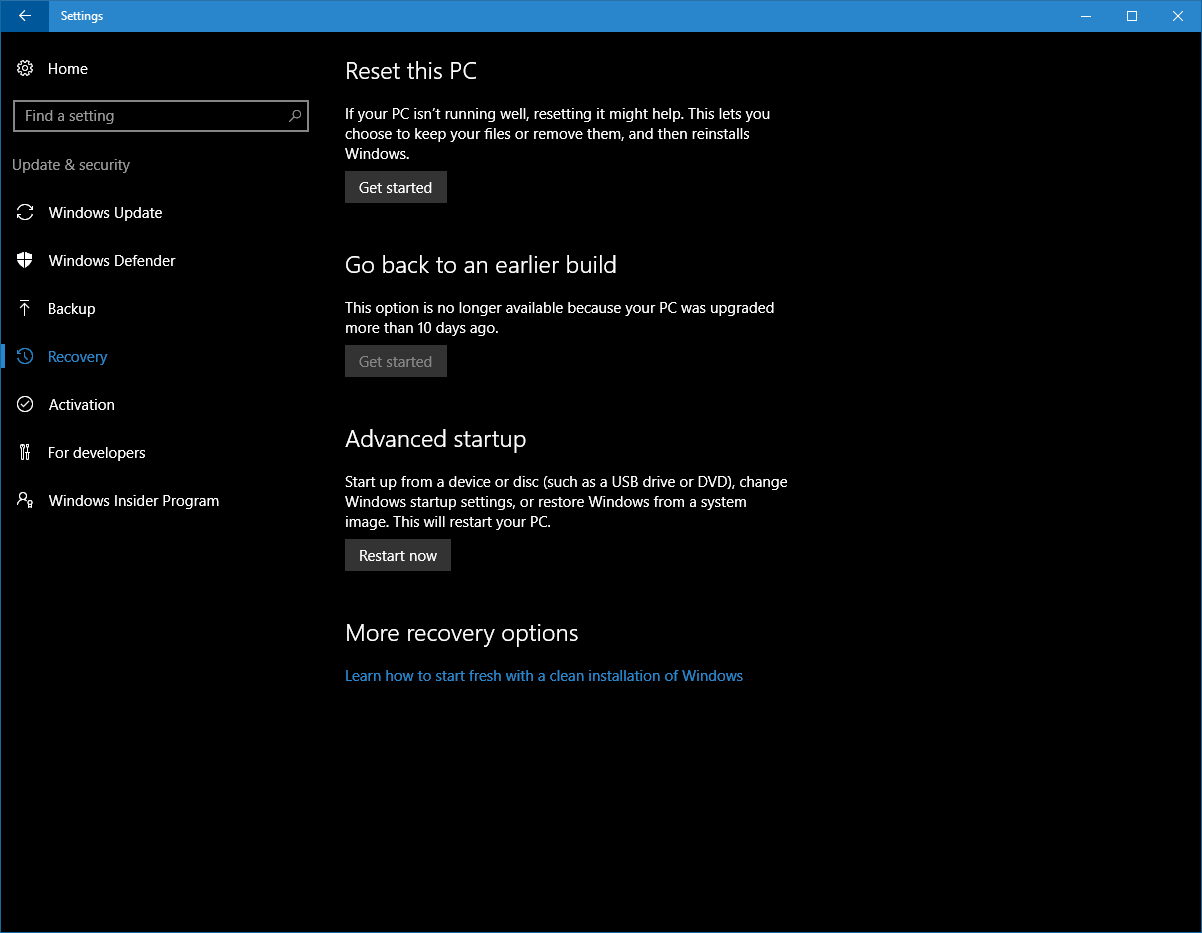Select the Backup icon in sidebar
The image size is (1202, 933).
tap(25, 308)
